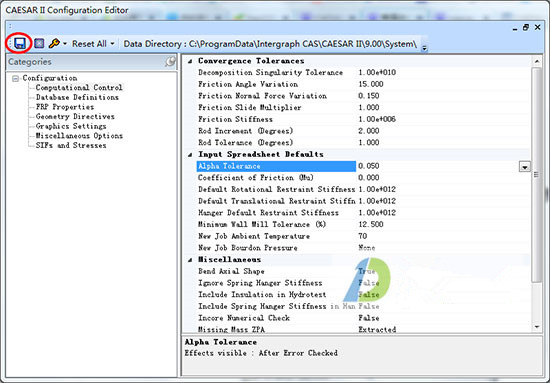
Task: Collapse the Input Spreadsheet Defaults section
Action: (x=190, y=154)
